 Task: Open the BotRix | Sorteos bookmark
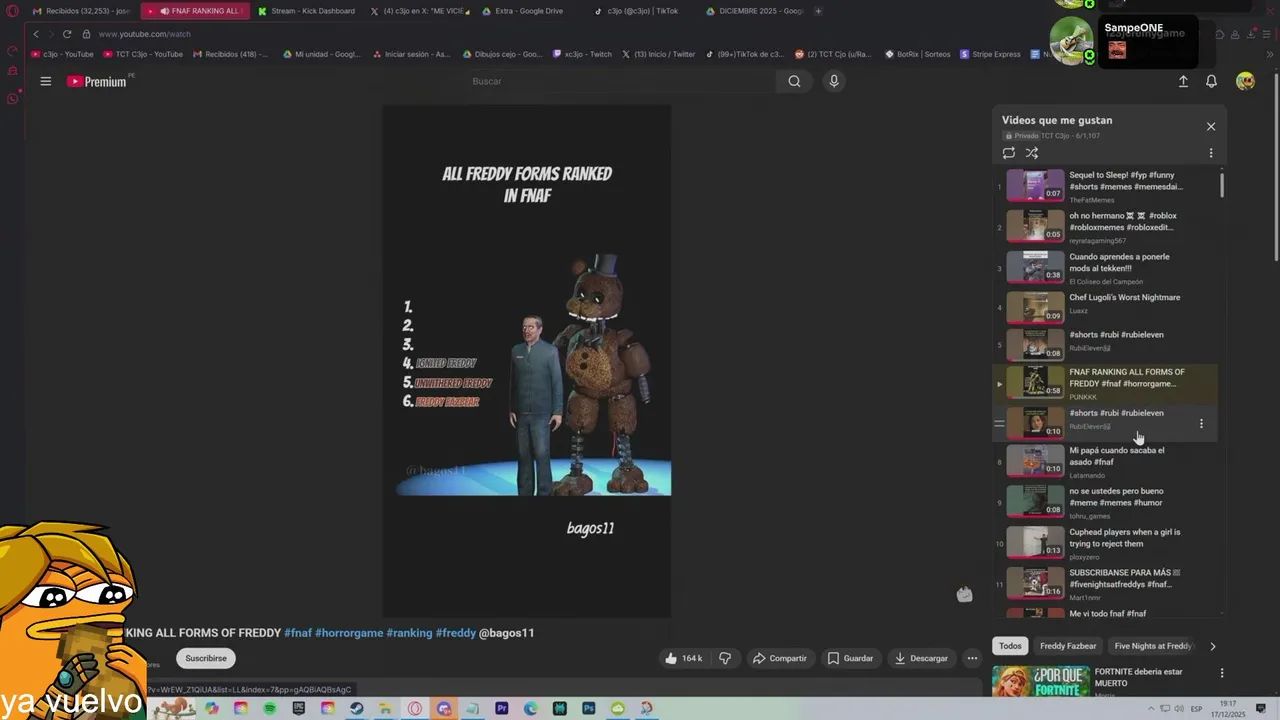tap(918, 54)
